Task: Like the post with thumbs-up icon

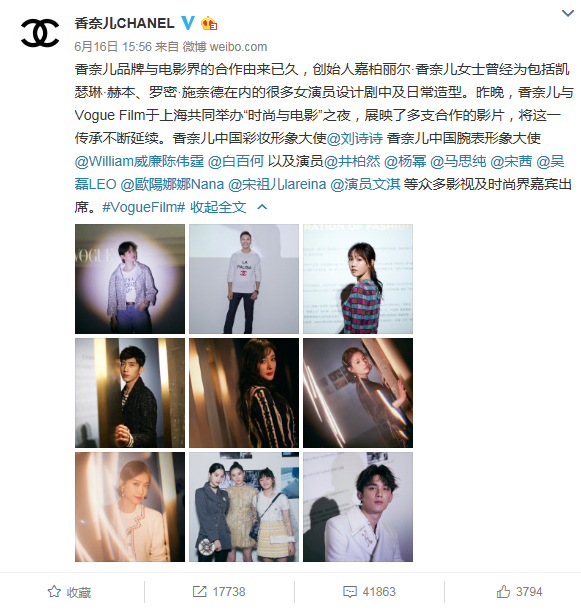Action: click(x=503, y=591)
